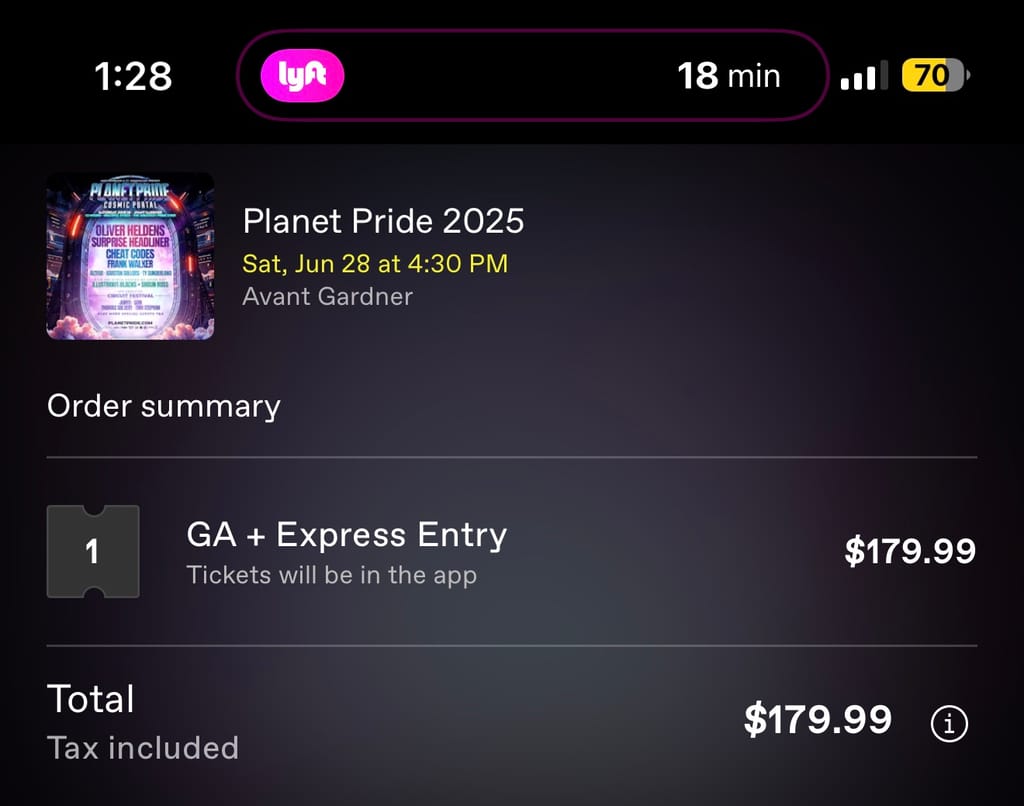Open the Planet Pride poster thumbnail
Screen dimensions: 1024x806
131,256
